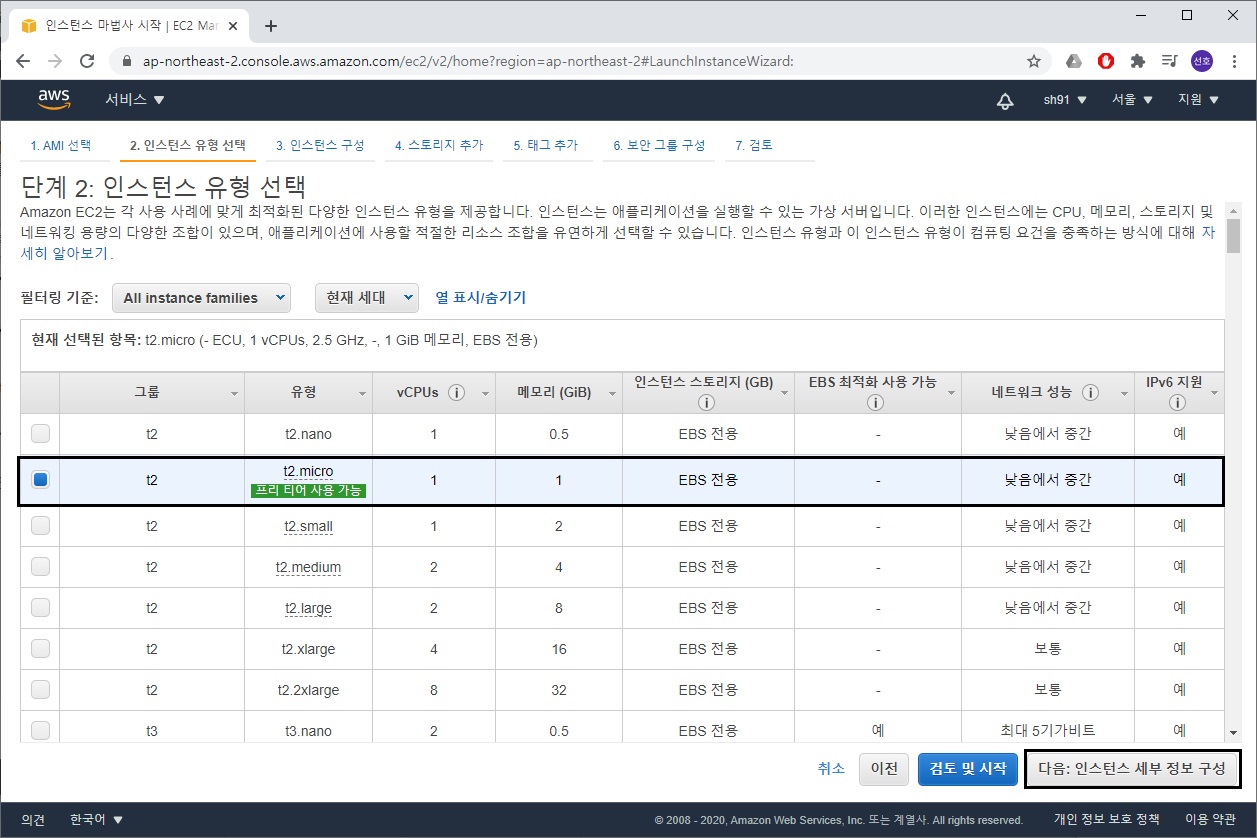Viewport: 1257px width, 838px height.
Task: Select the t2.large row checkbox
Action: pyautogui.click(x=40, y=608)
